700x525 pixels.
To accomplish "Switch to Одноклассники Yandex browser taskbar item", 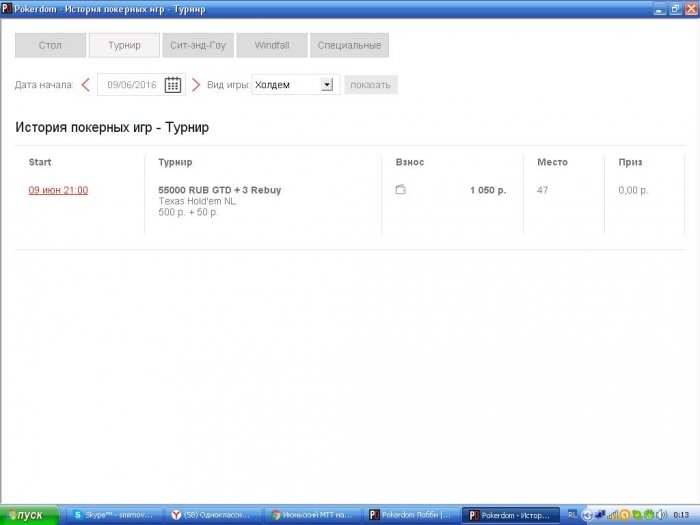I will (x=214, y=515).
